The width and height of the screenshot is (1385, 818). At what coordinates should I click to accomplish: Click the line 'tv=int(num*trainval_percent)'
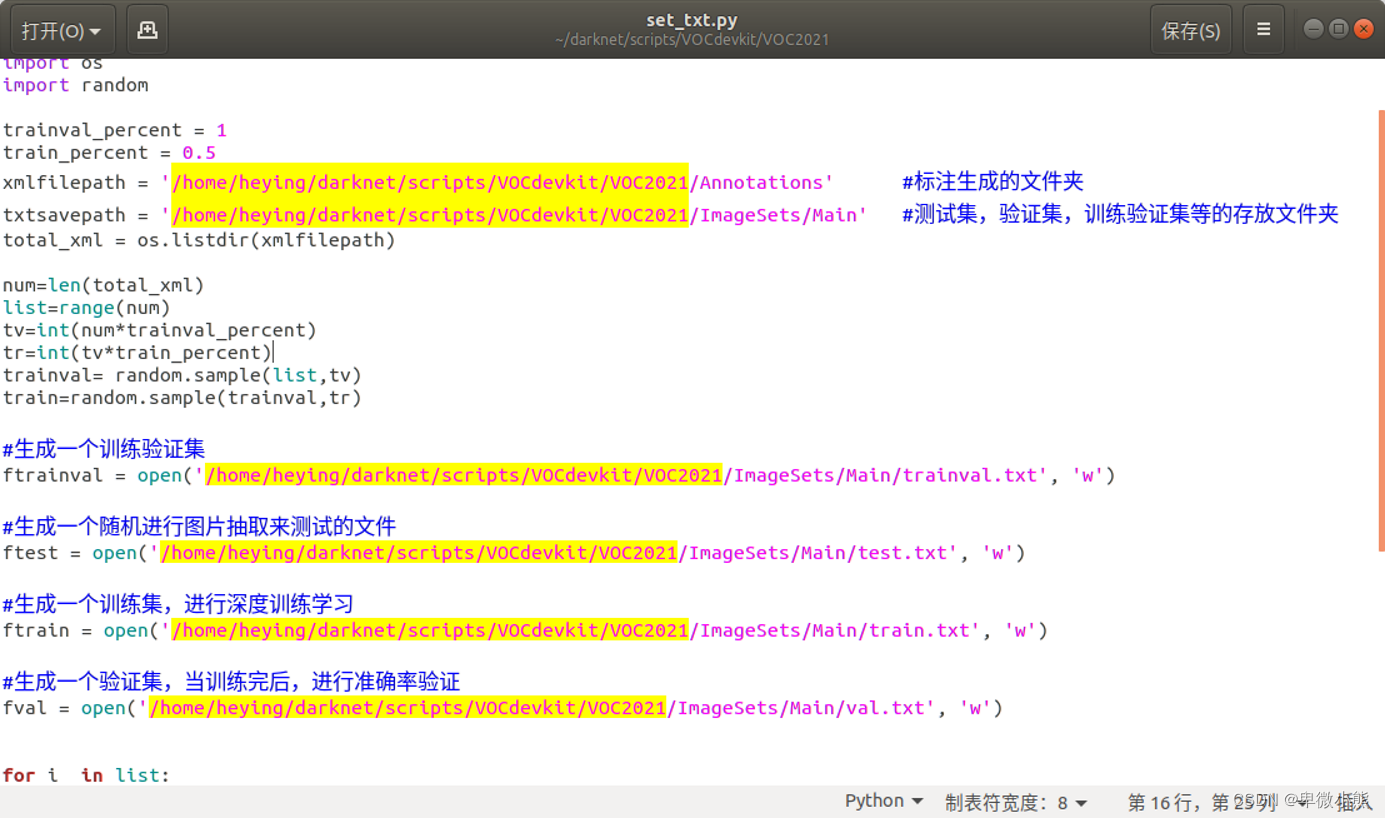tap(160, 330)
